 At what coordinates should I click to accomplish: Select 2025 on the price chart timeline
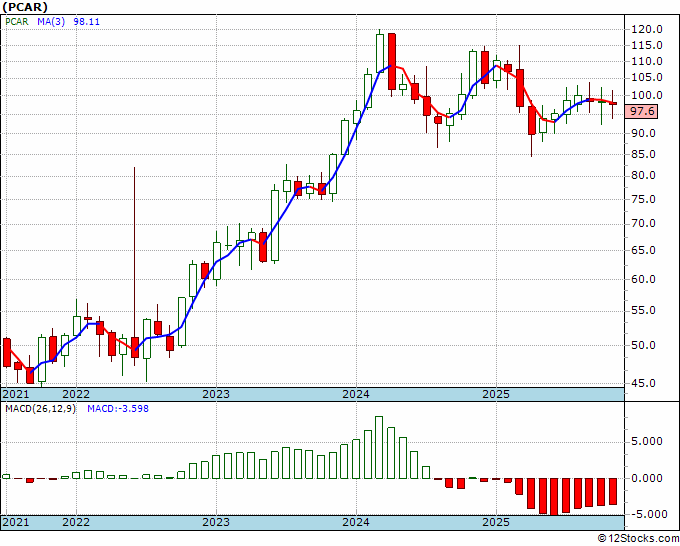496,394
